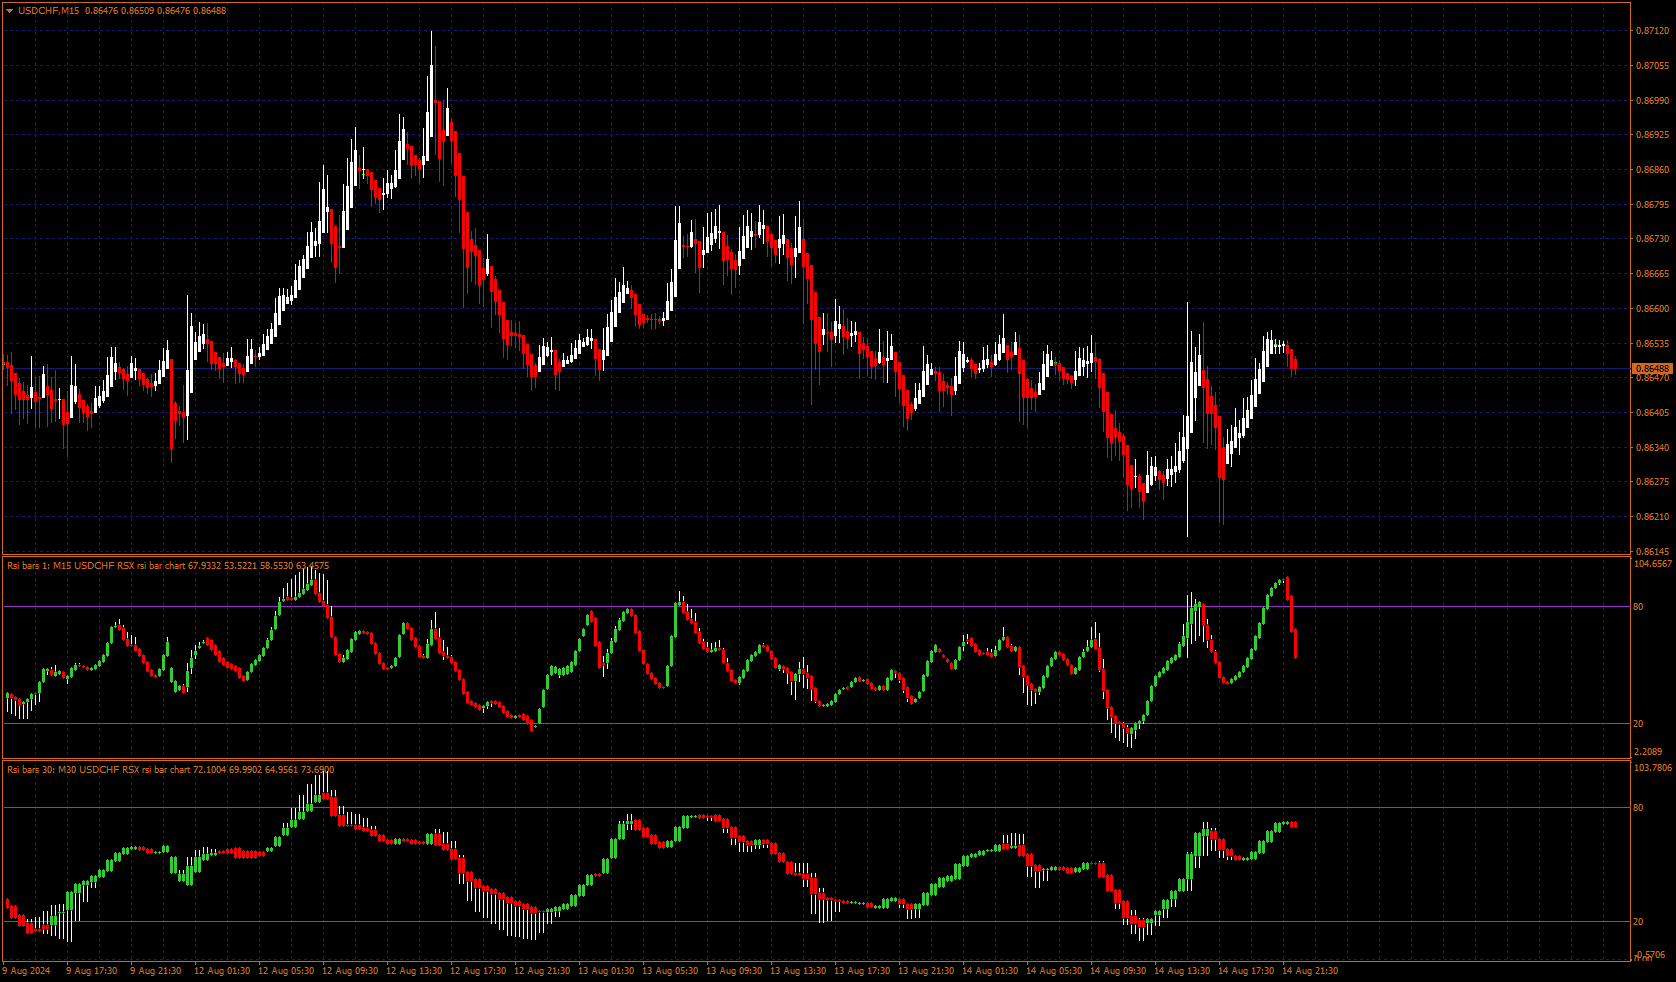Click the 0.86925 price scale label
Screen dimensions: 1676x982
tap(1652, 135)
